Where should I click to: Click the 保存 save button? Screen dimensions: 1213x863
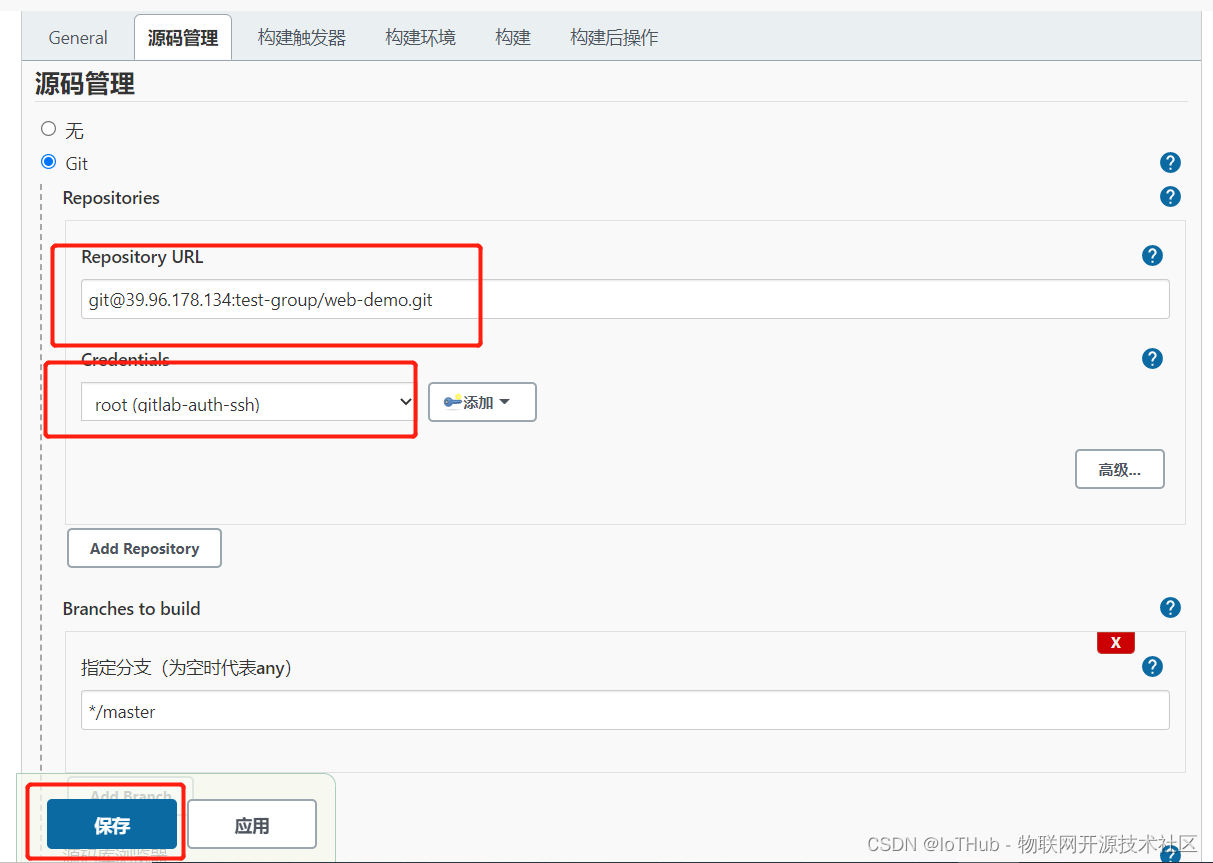point(112,825)
